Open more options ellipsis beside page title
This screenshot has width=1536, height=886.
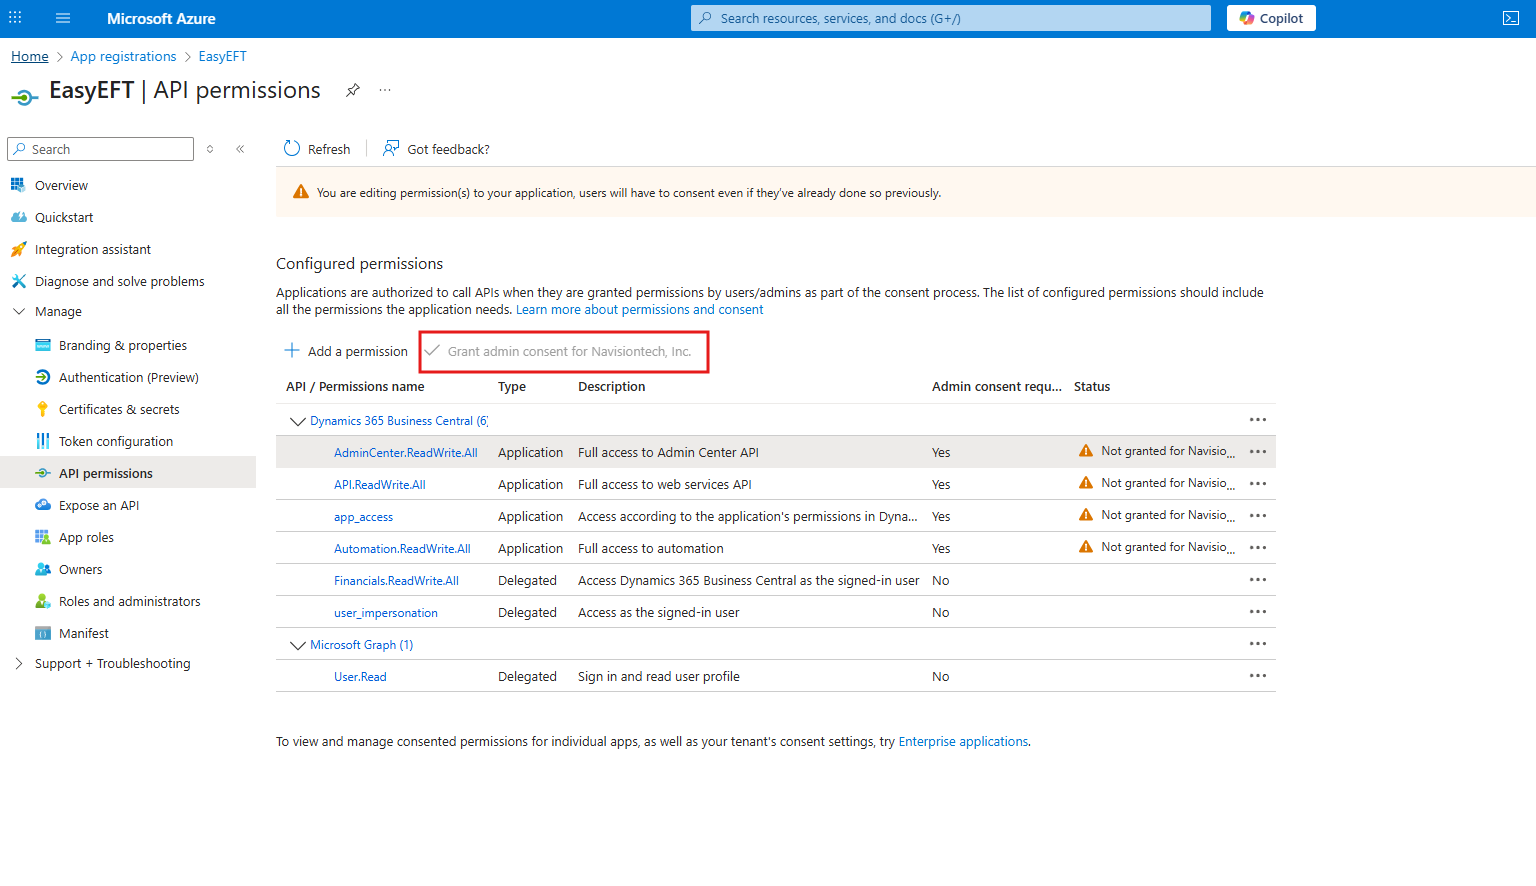point(385,90)
